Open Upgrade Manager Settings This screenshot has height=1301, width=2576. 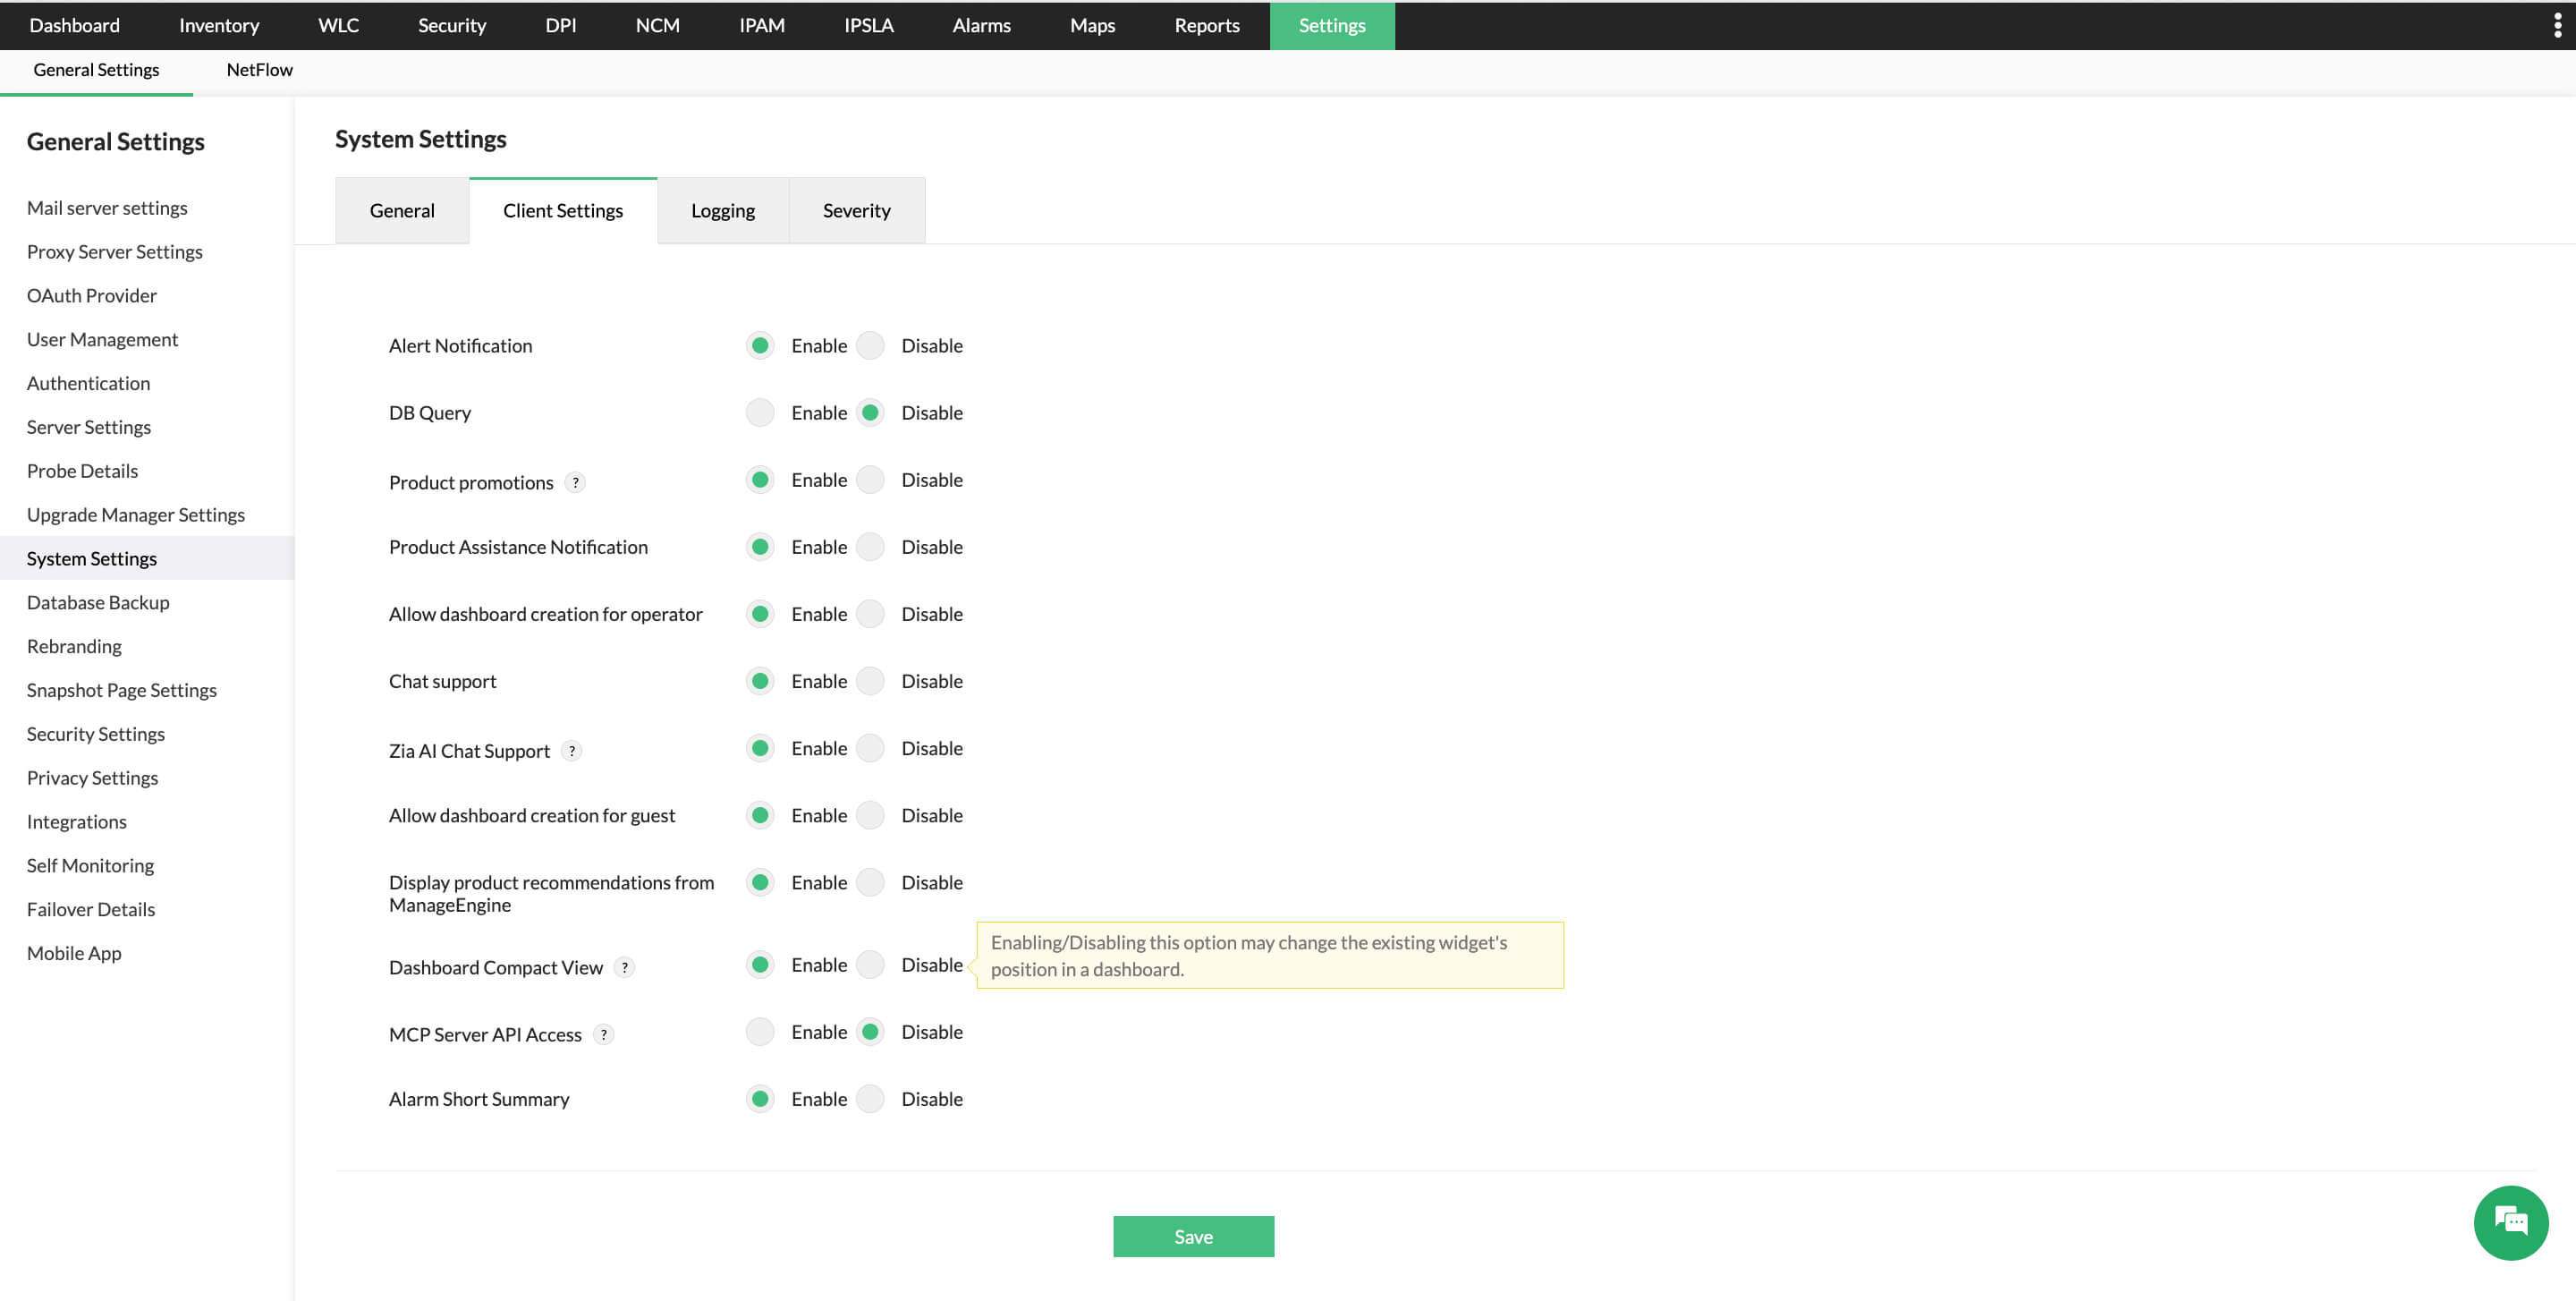click(136, 515)
